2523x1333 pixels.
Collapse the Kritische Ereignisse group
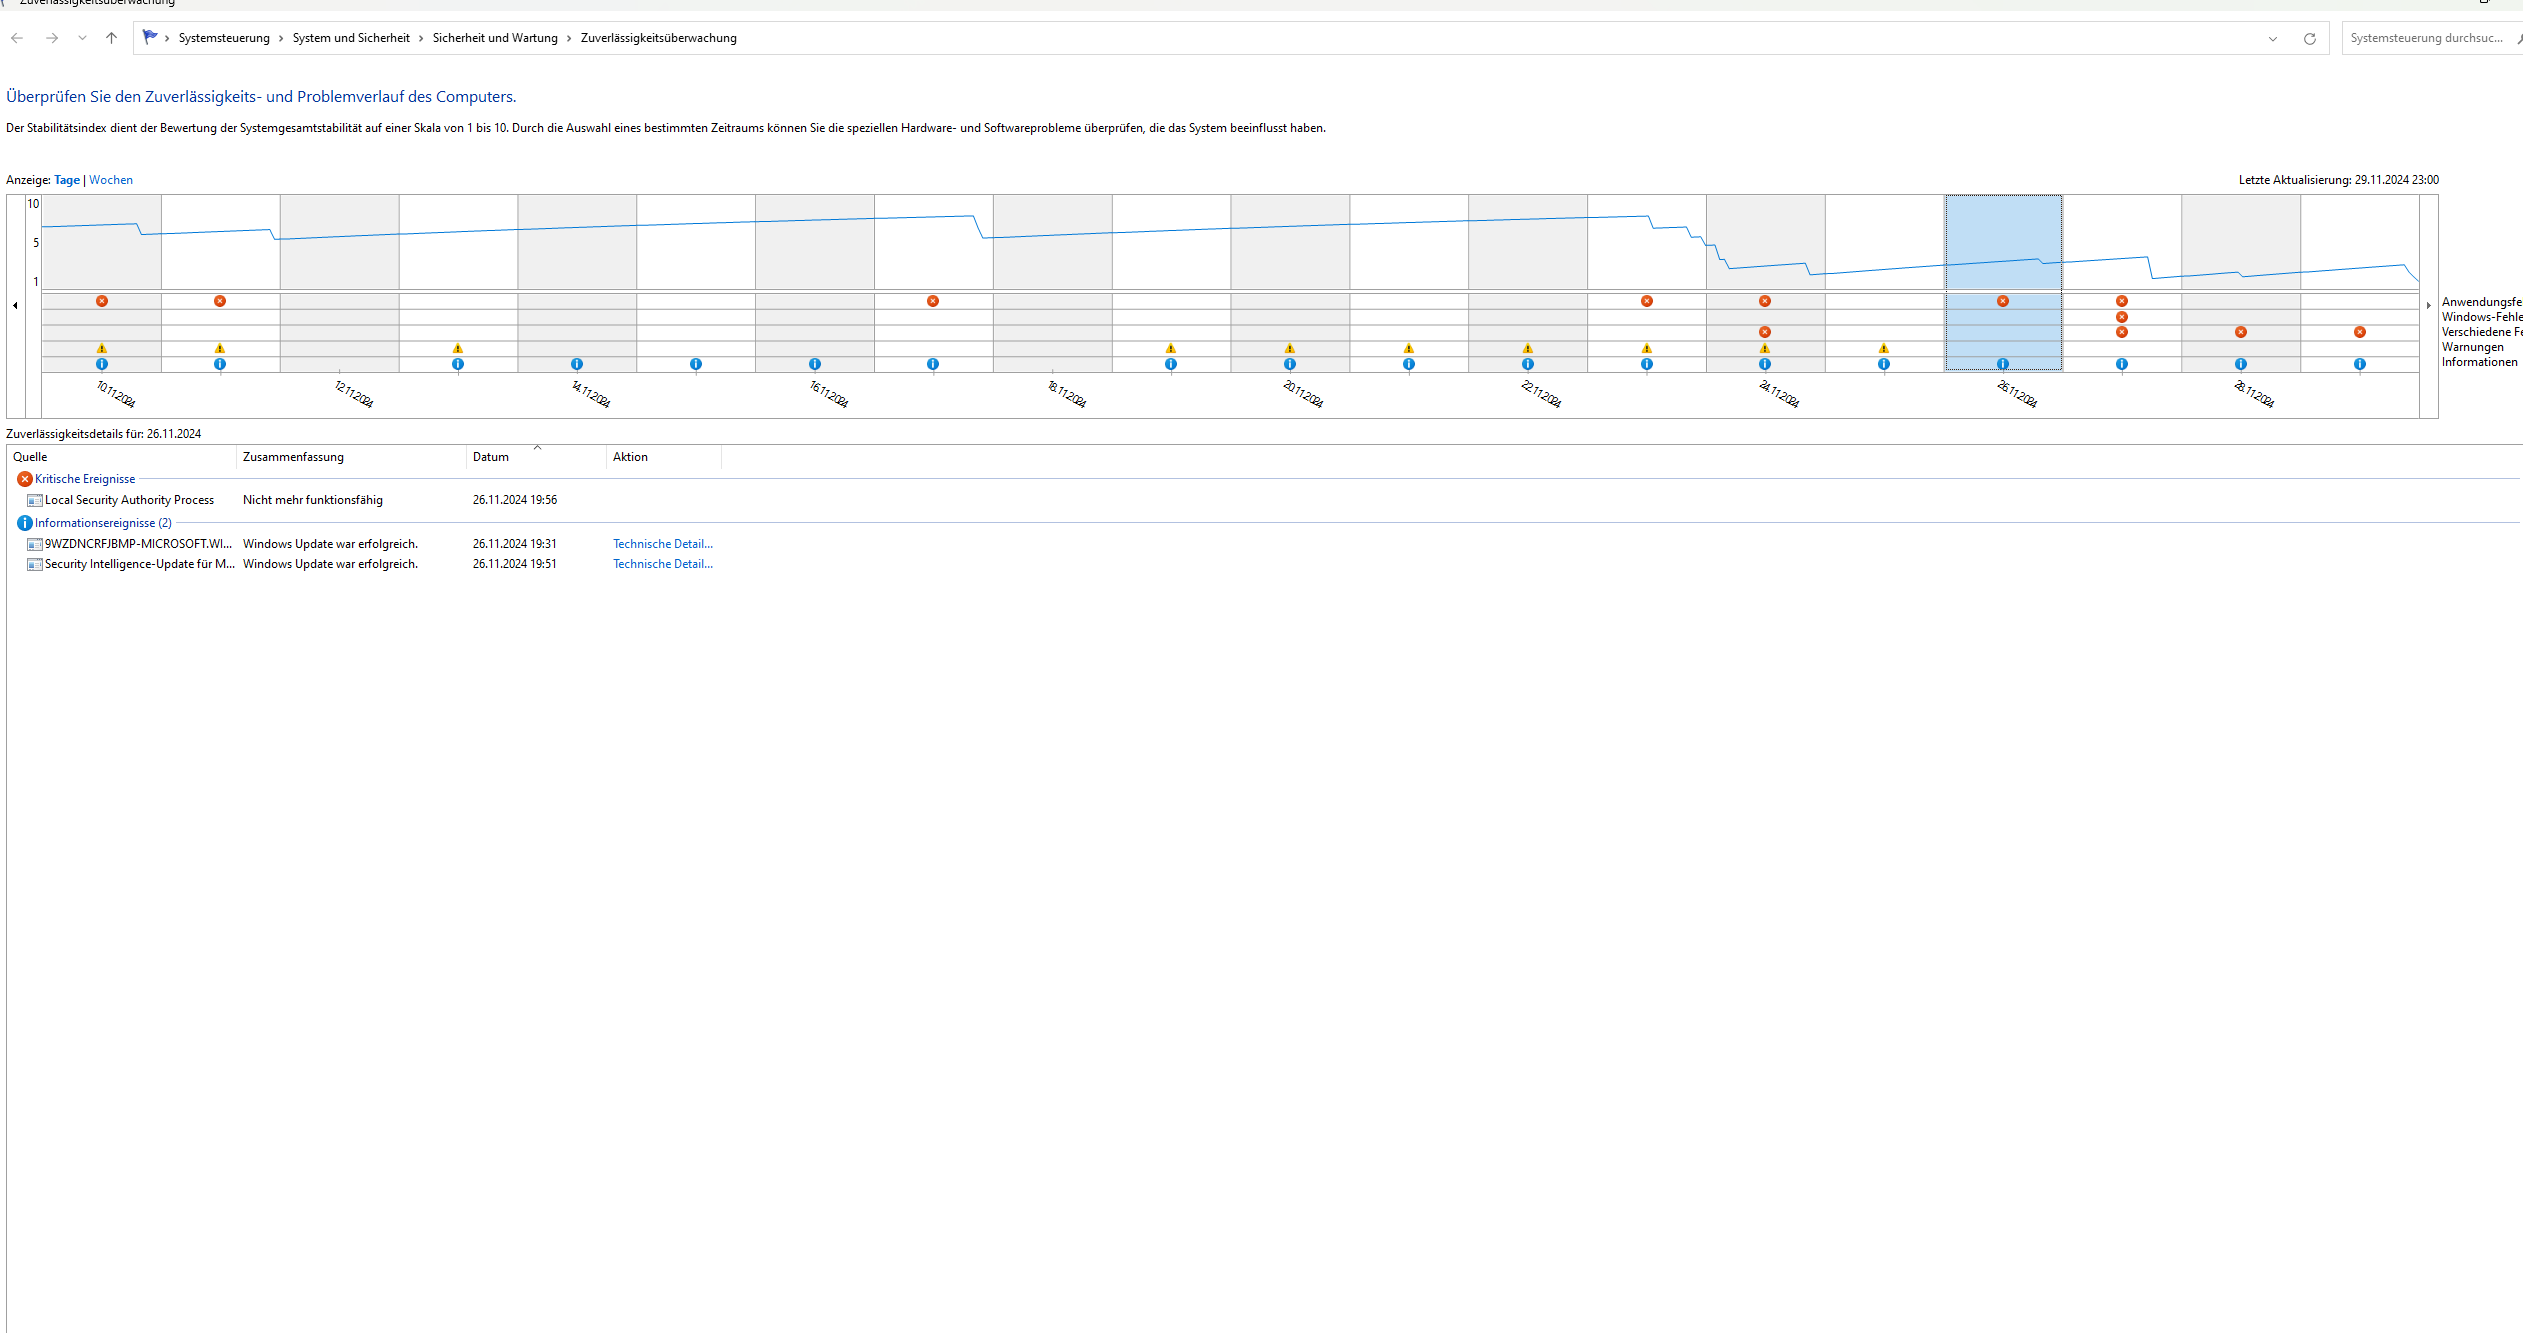pyautogui.click(x=84, y=479)
